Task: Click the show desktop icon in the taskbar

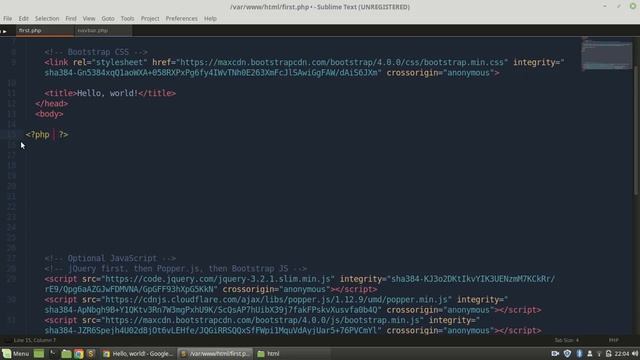Action: 39,353
